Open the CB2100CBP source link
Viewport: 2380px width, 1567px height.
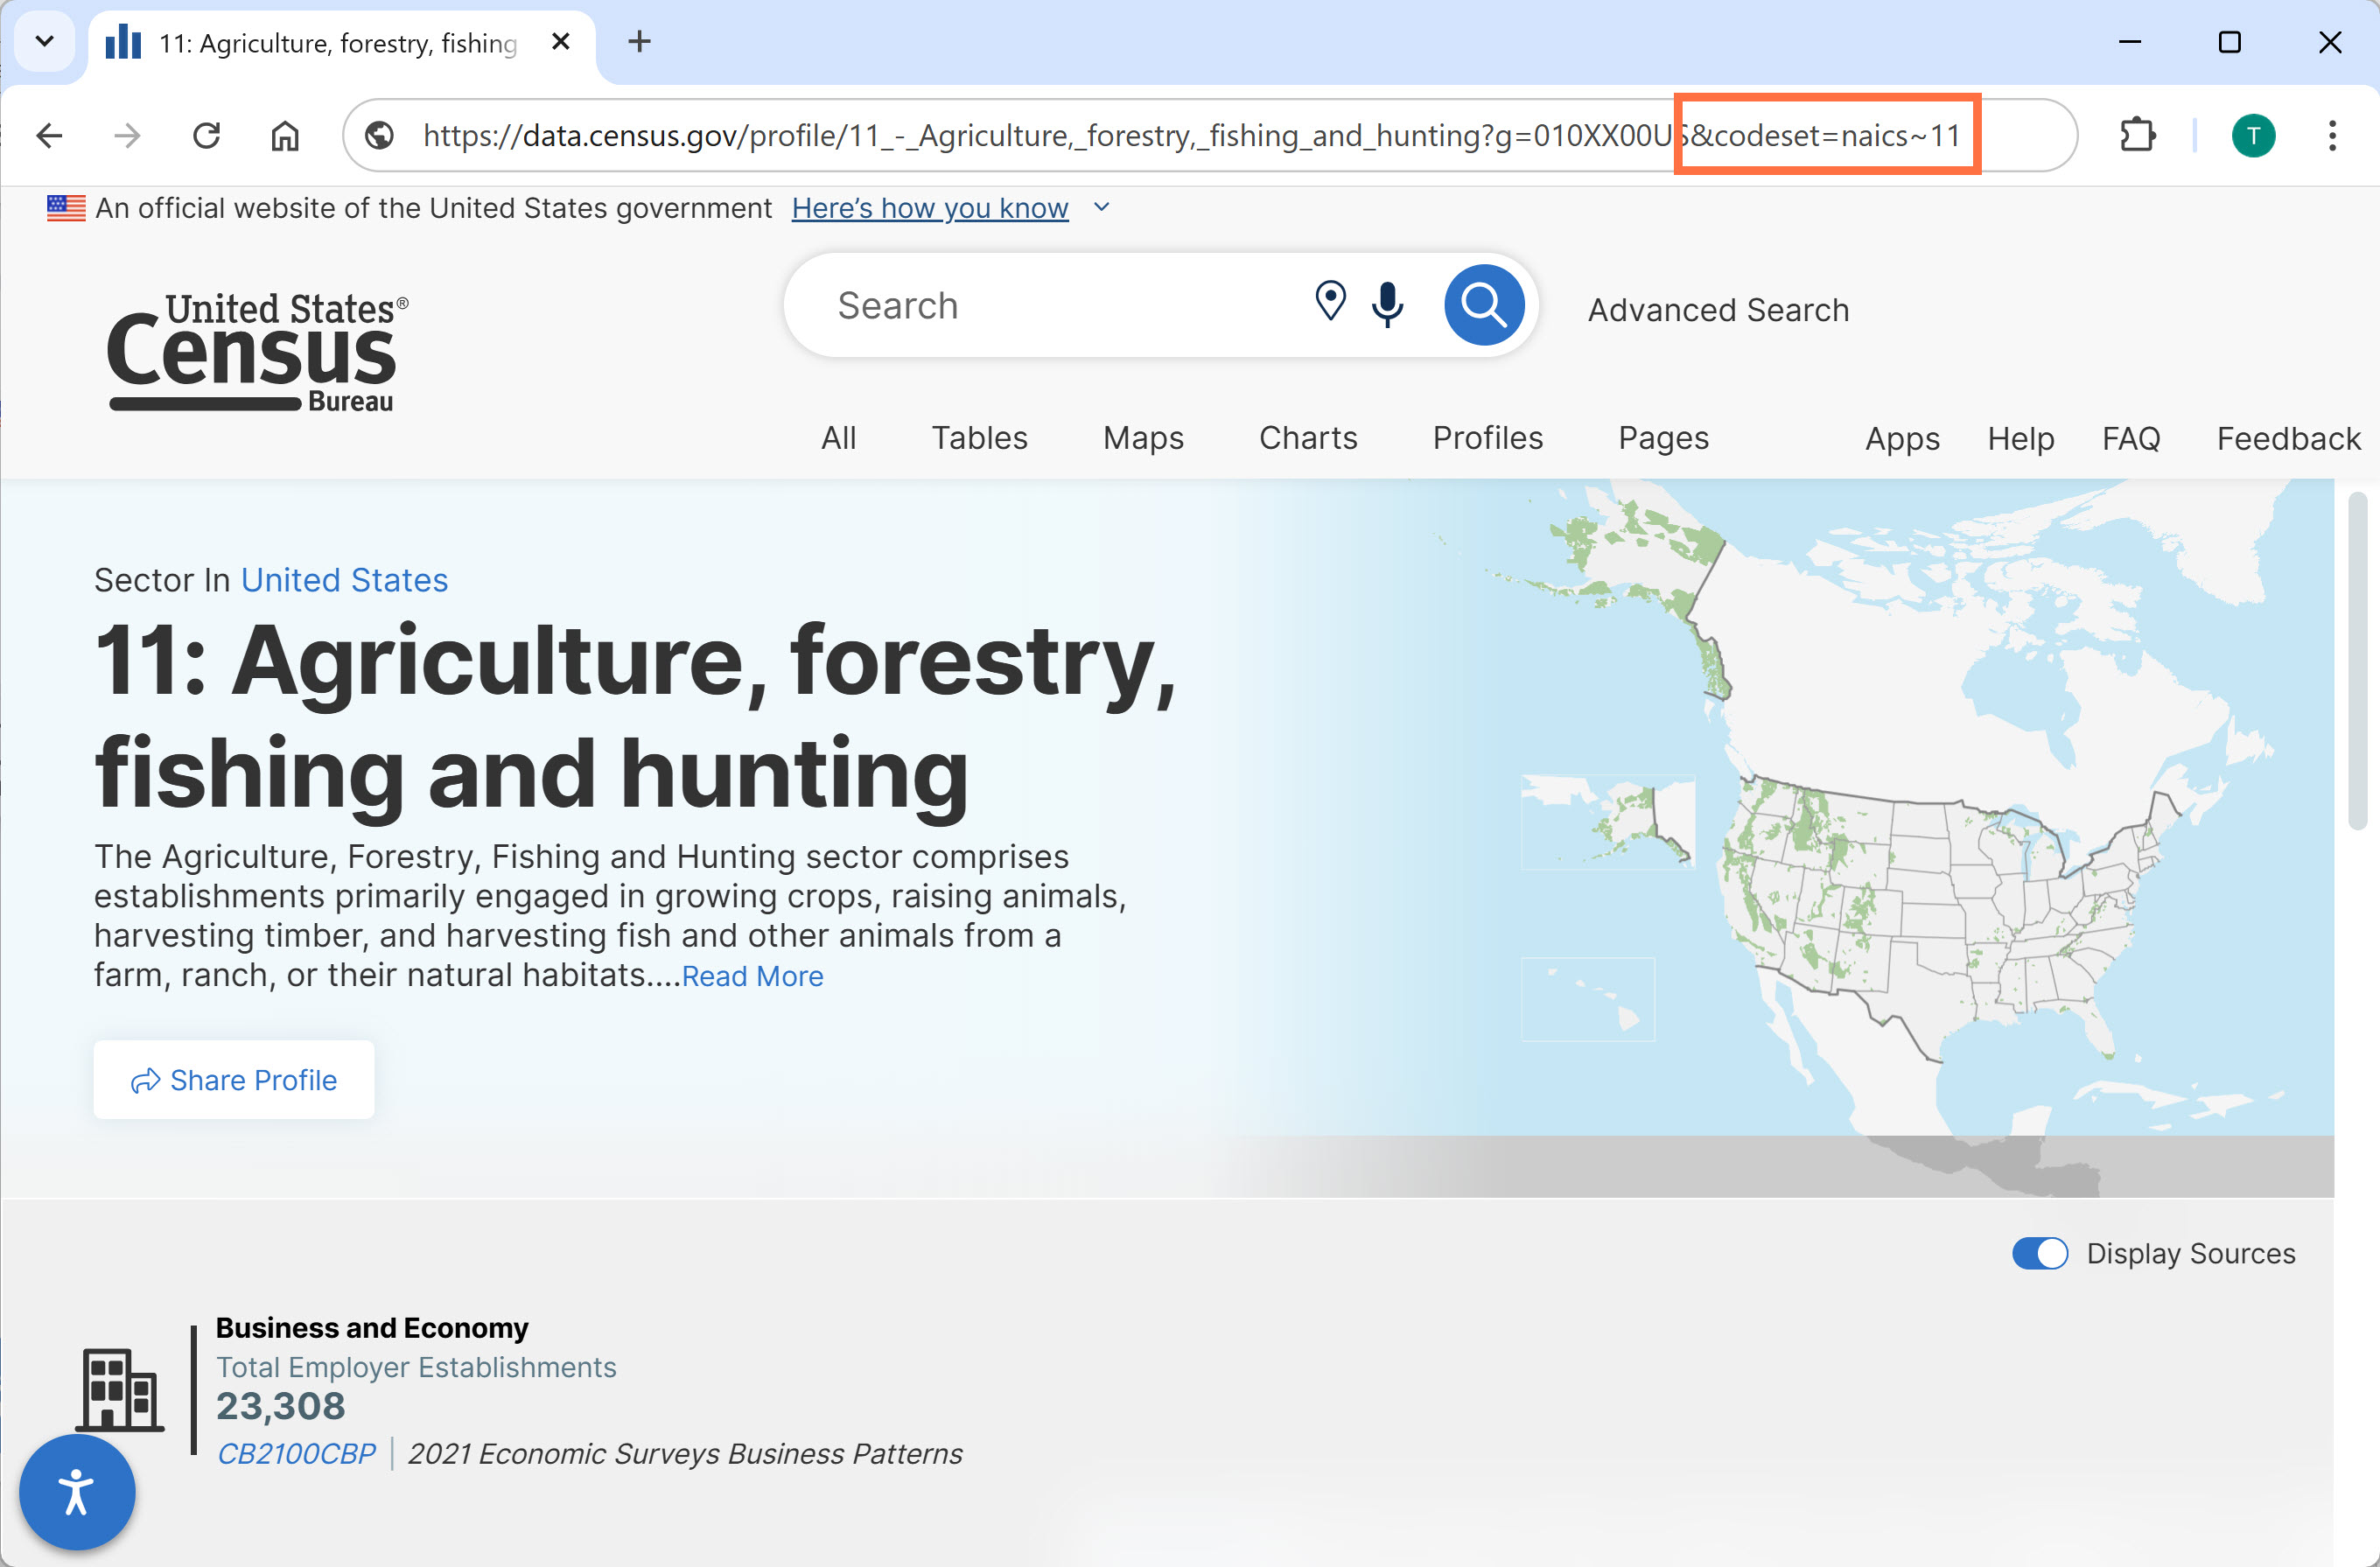pyautogui.click(x=296, y=1453)
